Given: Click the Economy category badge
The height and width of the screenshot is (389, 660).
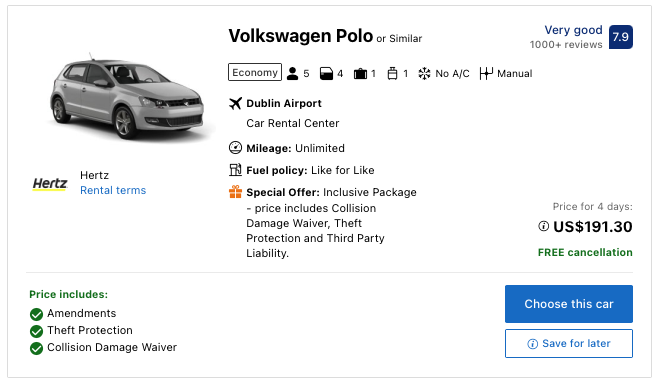Looking at the screenshot, I should (x=255, y=72).
